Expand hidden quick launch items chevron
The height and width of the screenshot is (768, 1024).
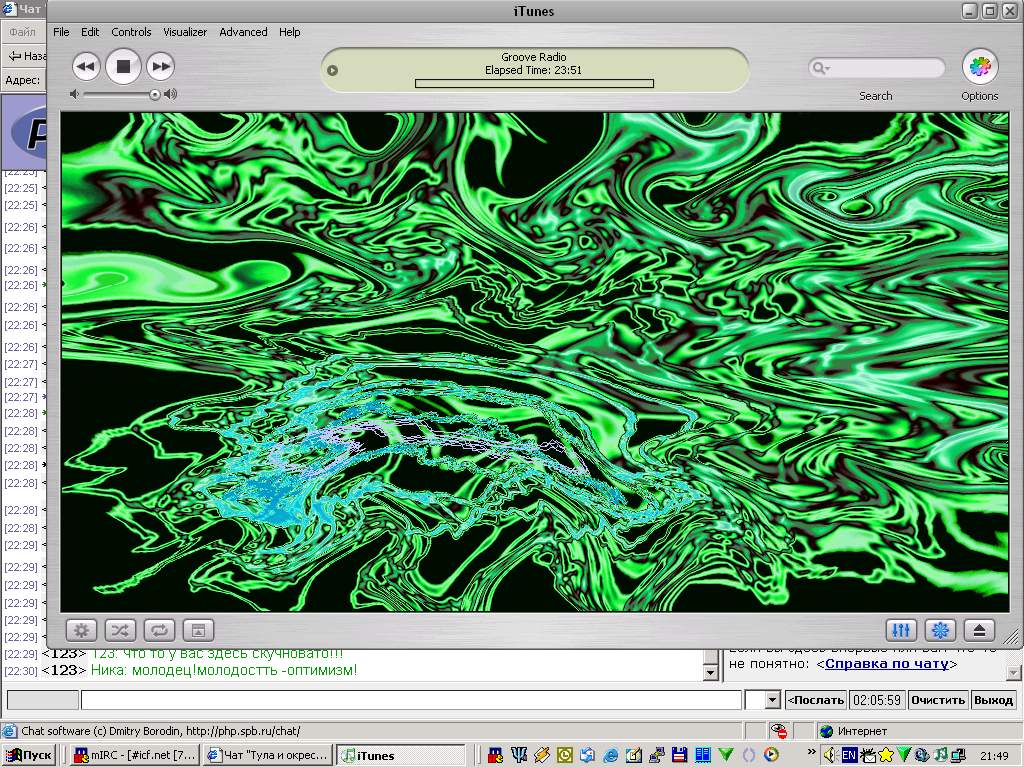(811, 752)
